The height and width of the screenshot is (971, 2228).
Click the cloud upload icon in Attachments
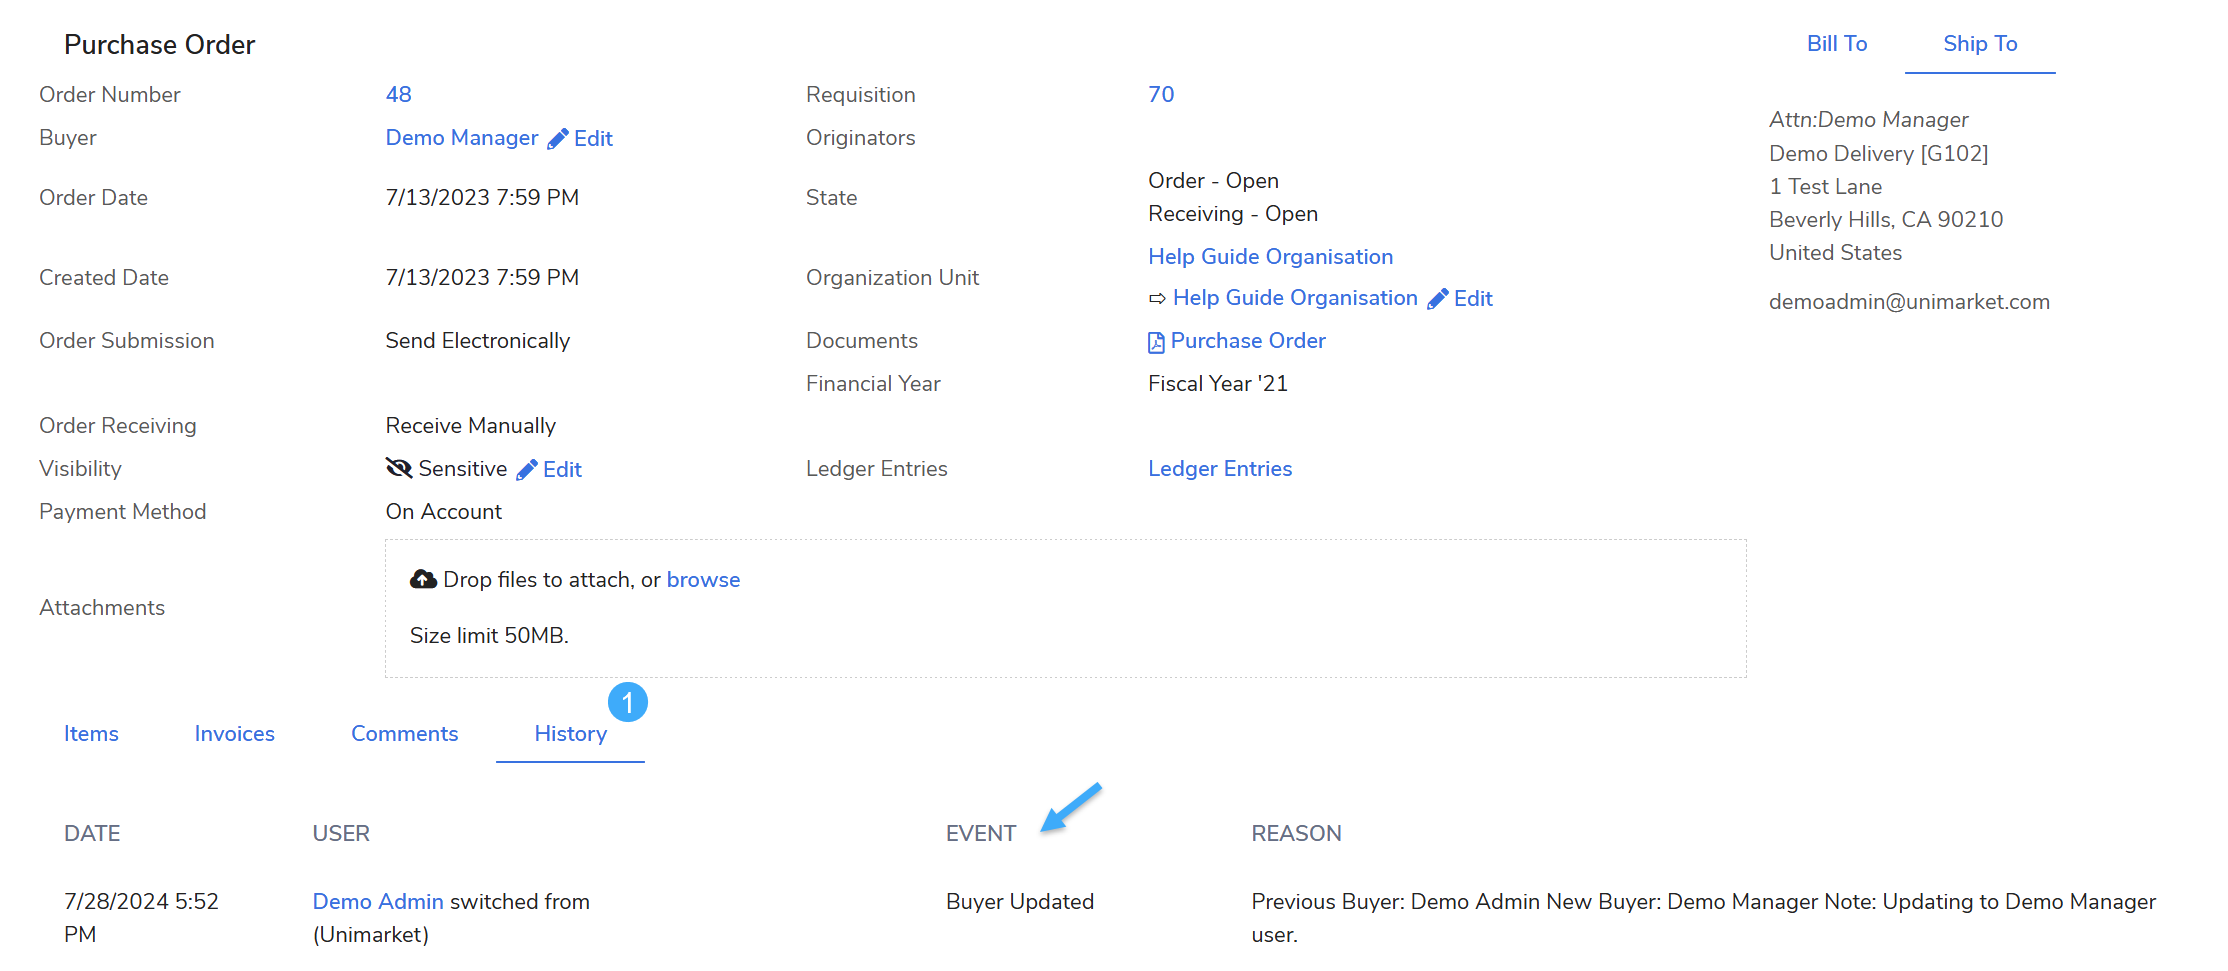[423, 580]
